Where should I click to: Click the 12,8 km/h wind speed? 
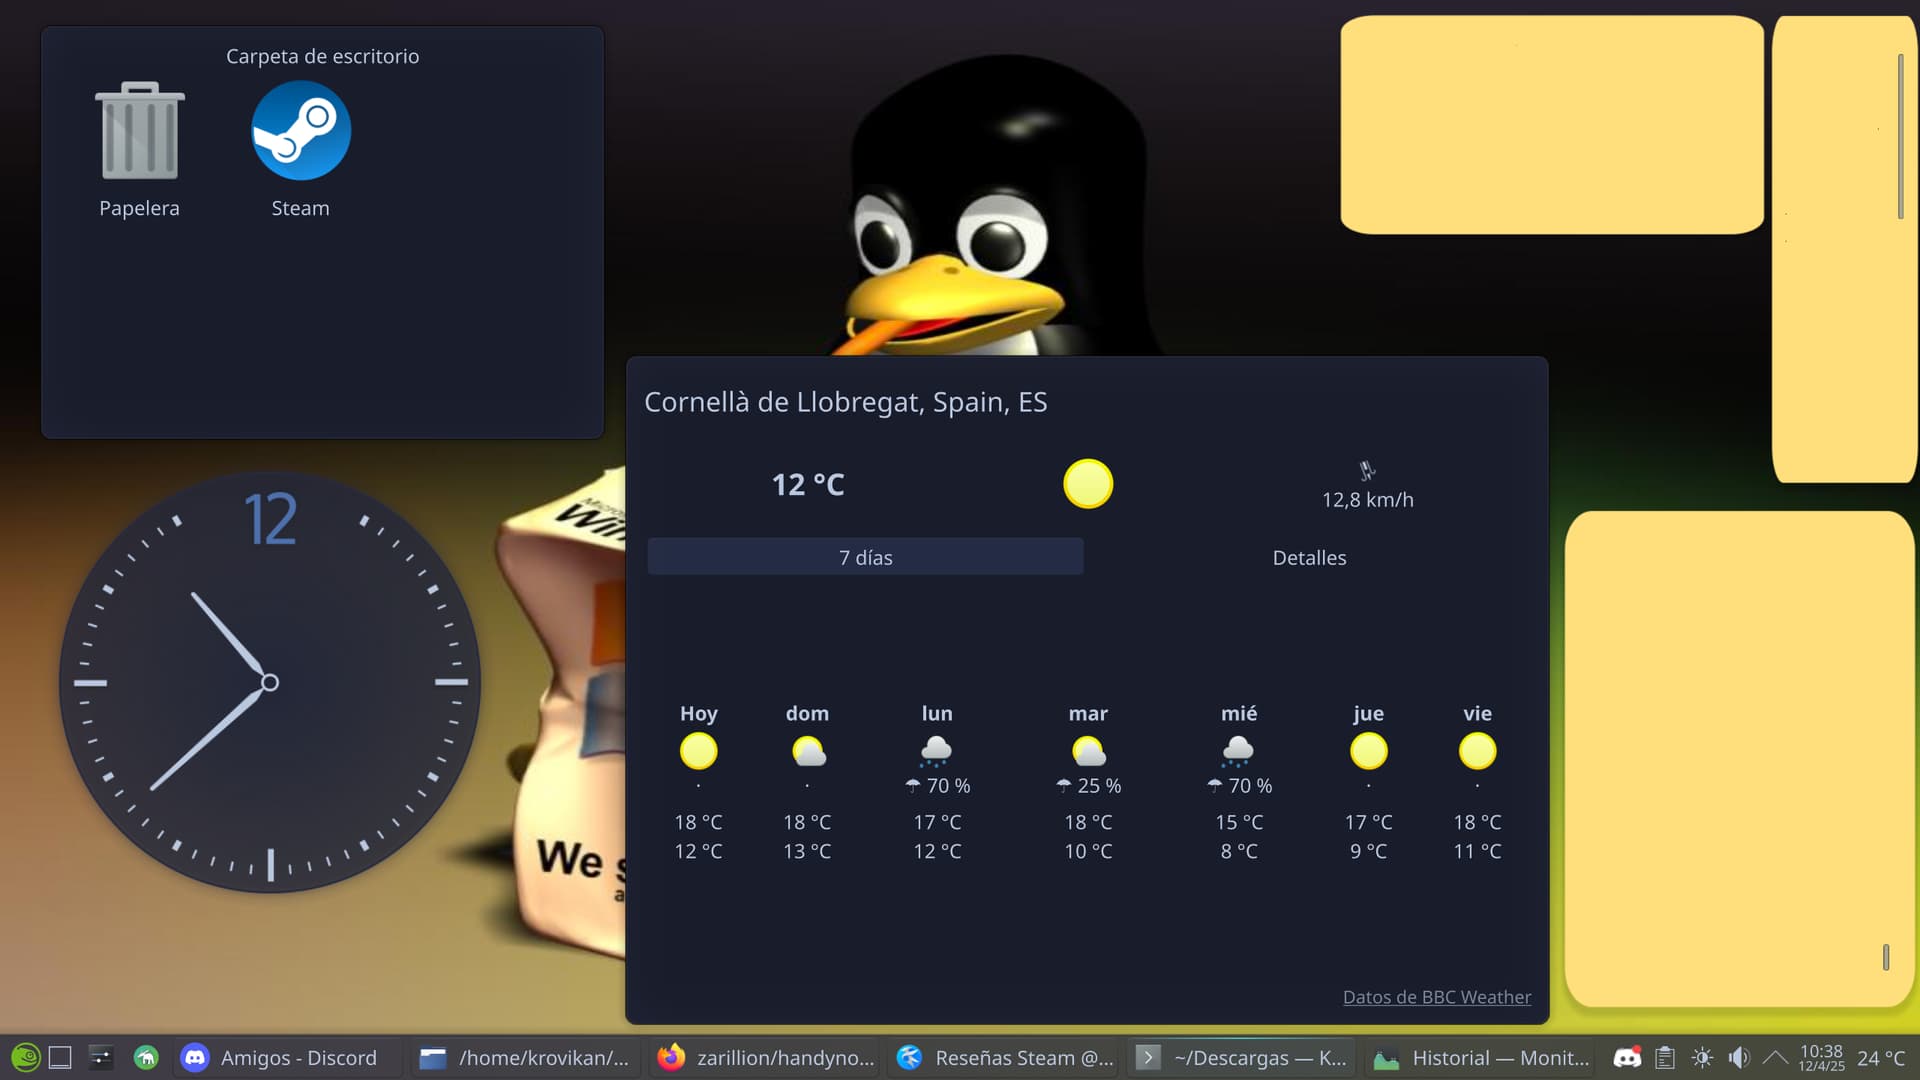1367,500
